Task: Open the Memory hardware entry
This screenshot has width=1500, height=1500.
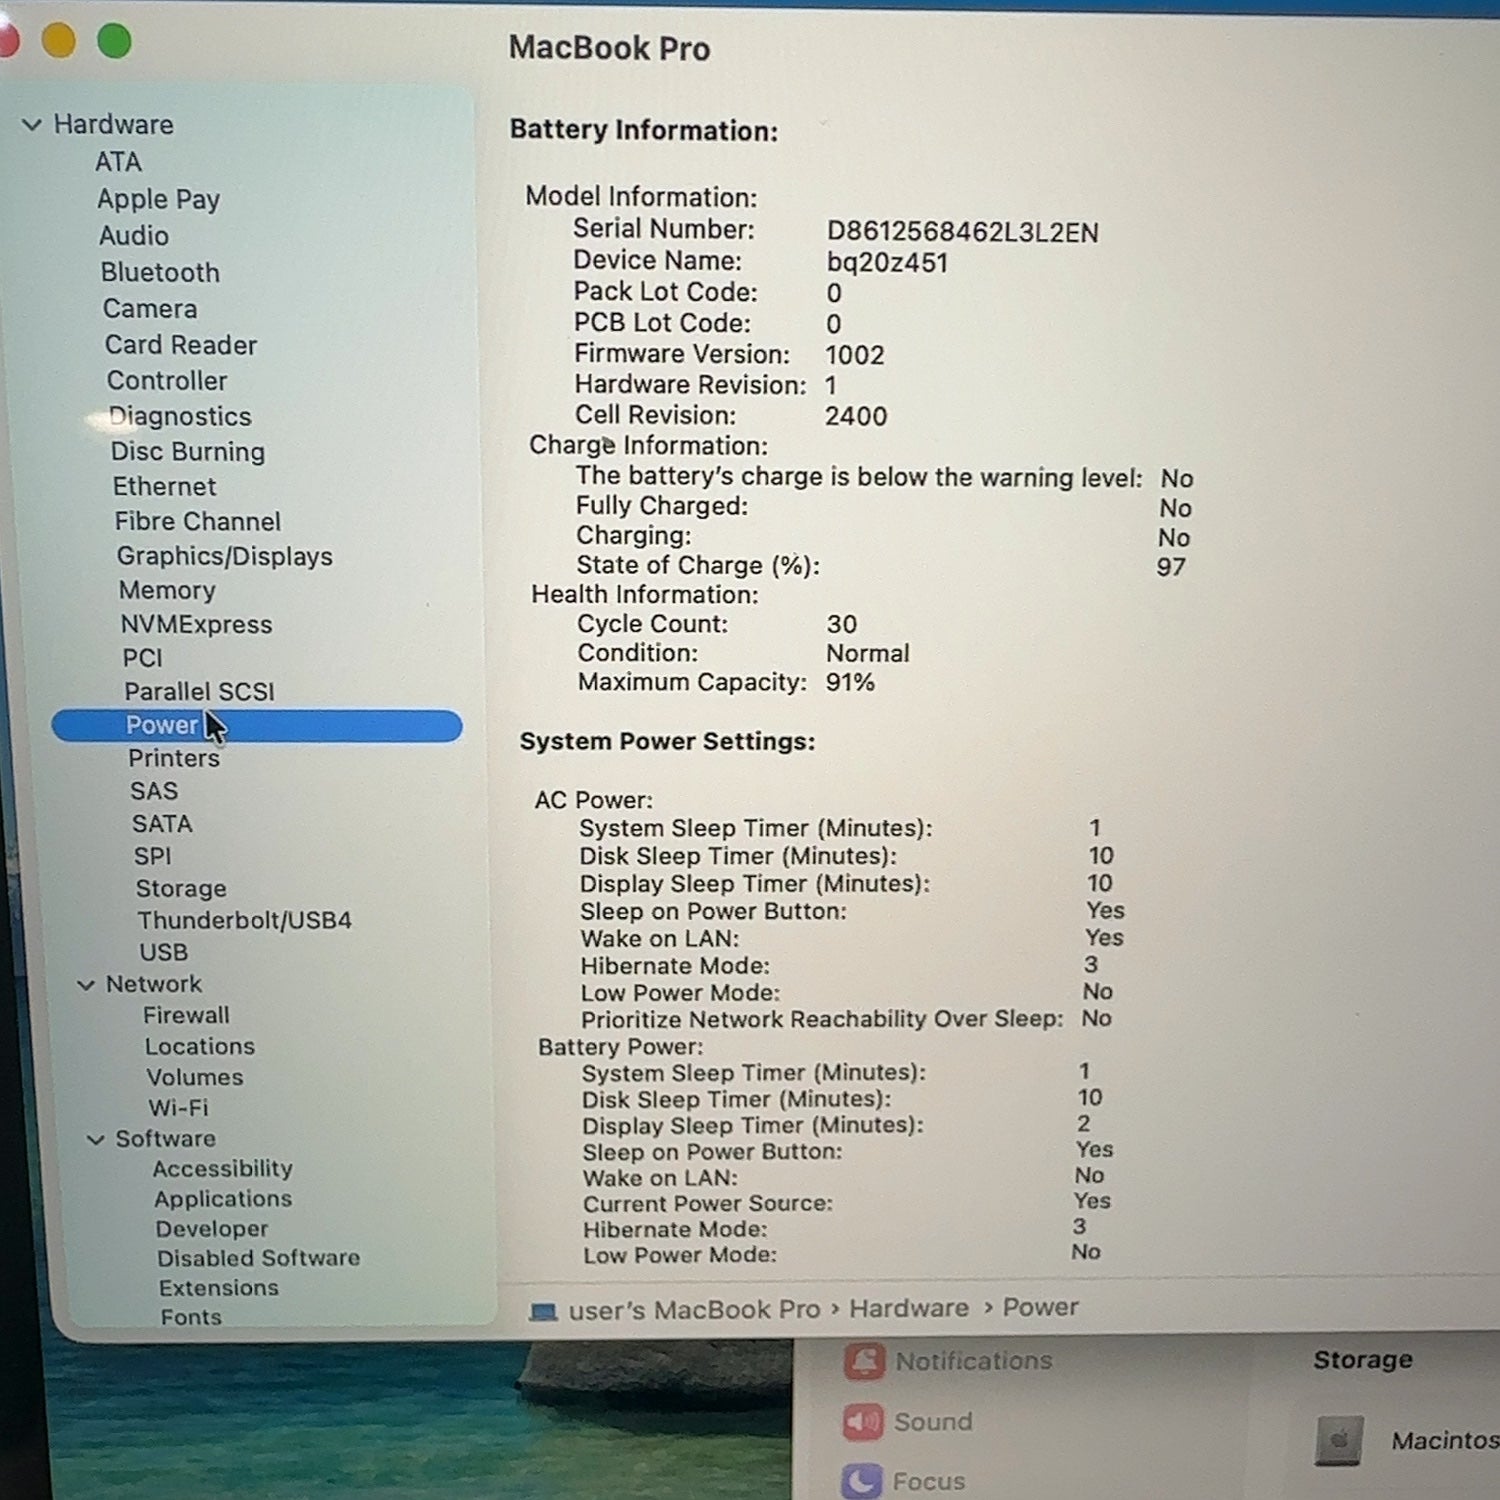Action: [167, 590]
